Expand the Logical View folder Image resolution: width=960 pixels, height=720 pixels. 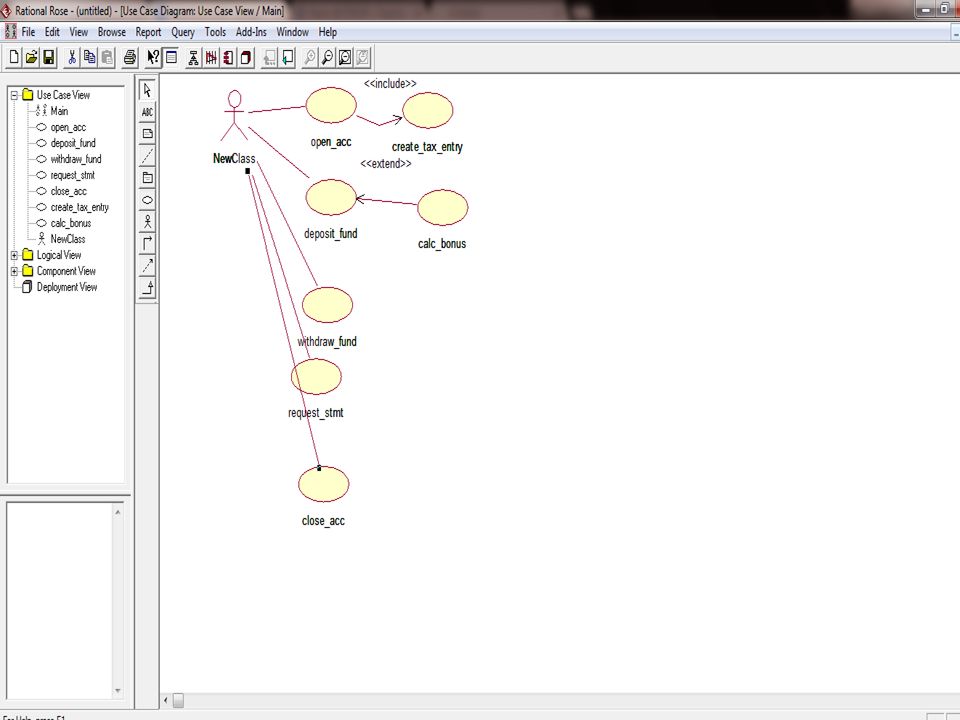coord(14,255)
